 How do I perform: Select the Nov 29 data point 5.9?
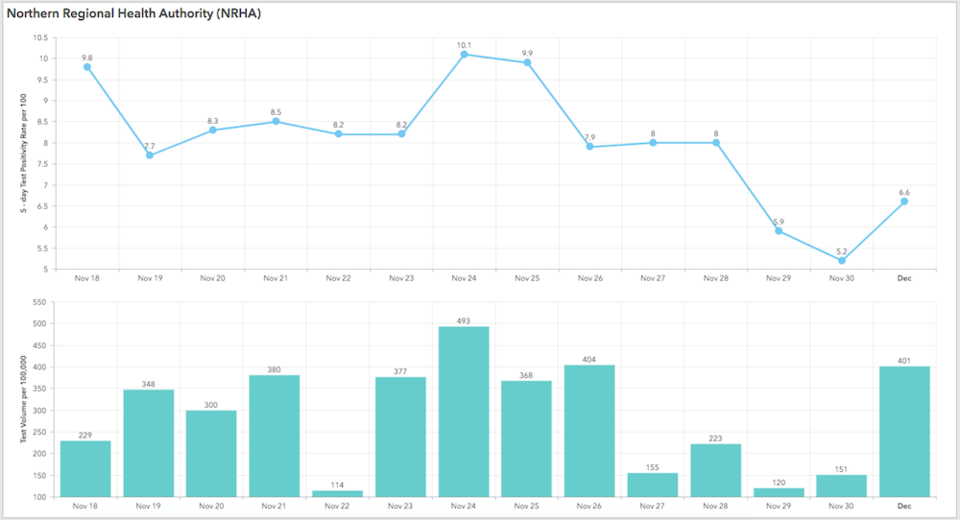pos(779,231)
